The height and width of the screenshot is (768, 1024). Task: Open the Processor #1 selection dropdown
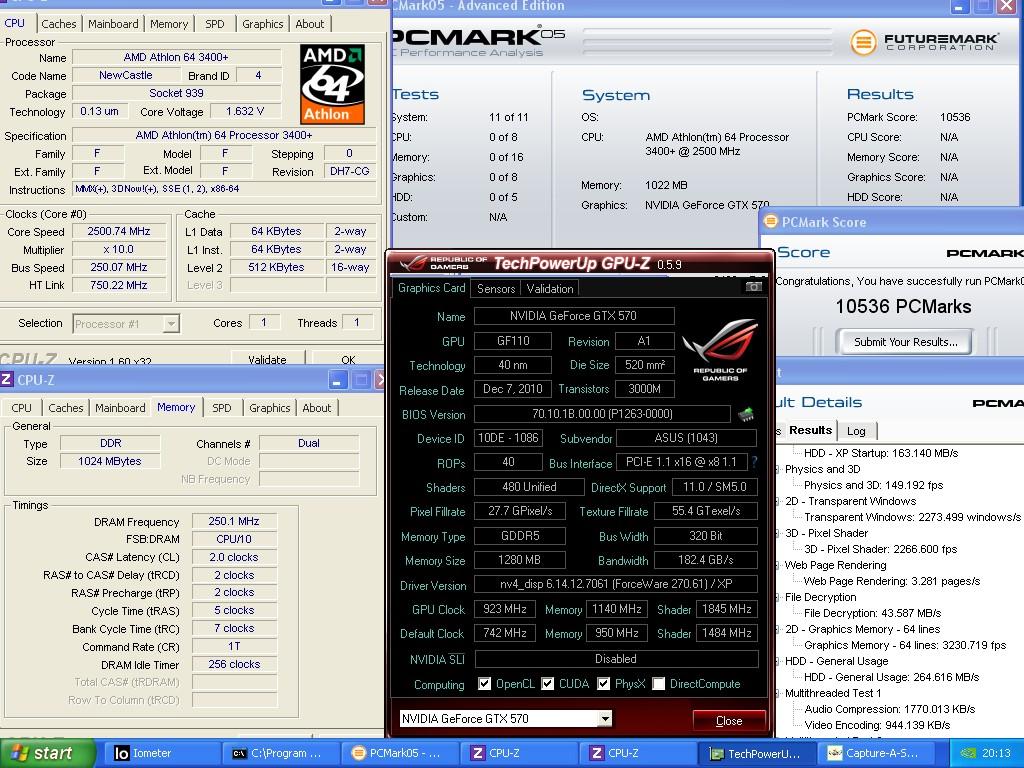(x=170, y=323)
